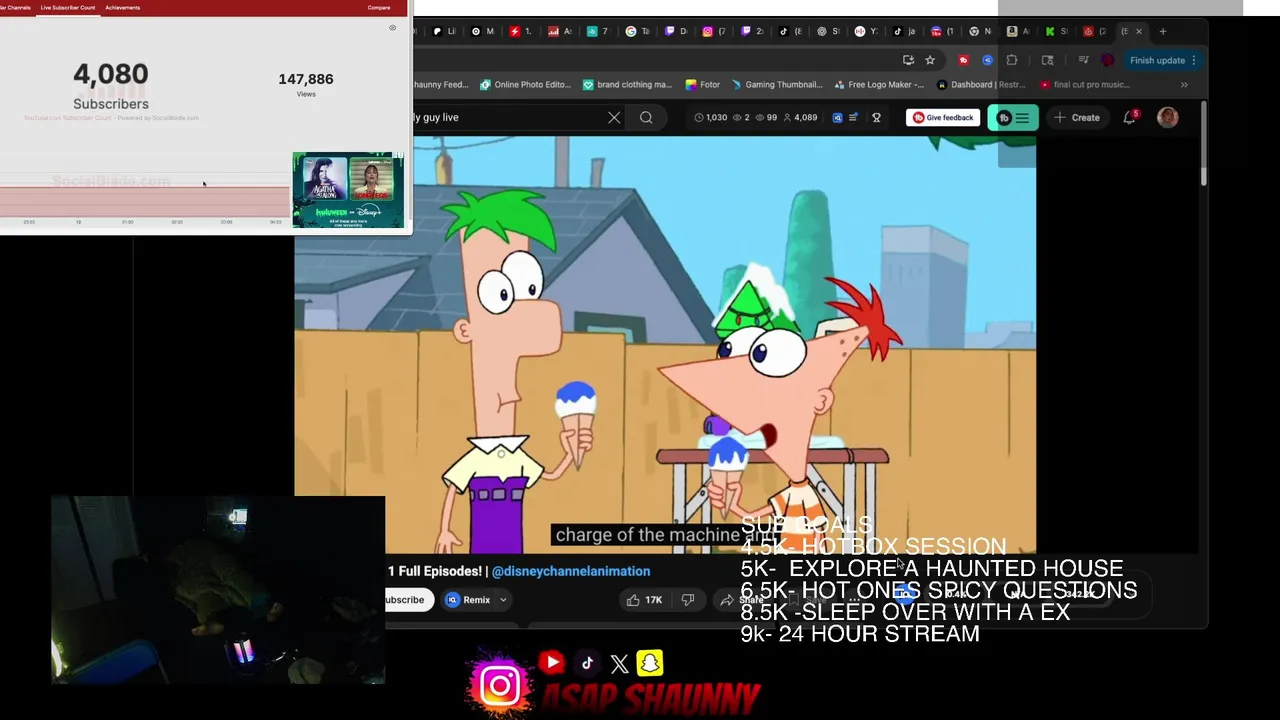Switch to the Kick browser tab
Screen dimensions: 1280x720
tap(1056, 31)
